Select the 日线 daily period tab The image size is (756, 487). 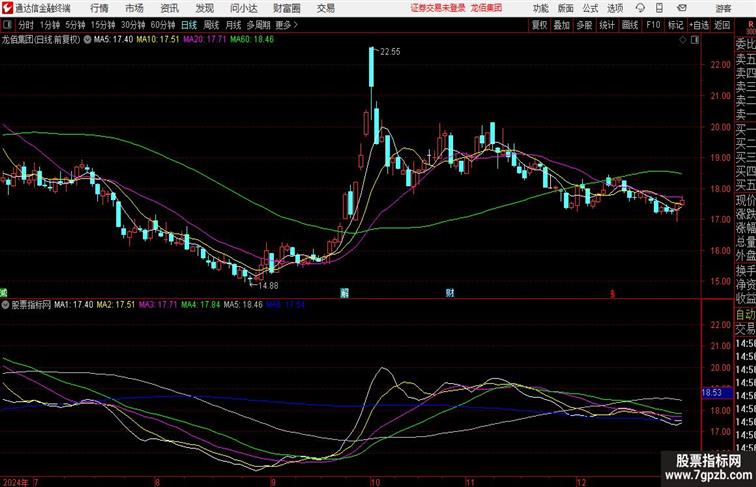(189, 25)
